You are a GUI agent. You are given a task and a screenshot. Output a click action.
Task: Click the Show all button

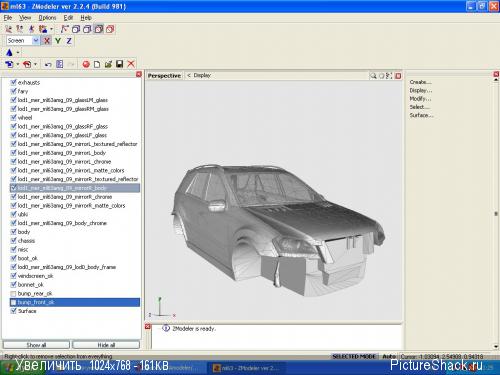pyautogui.click(x=36, y=345)
